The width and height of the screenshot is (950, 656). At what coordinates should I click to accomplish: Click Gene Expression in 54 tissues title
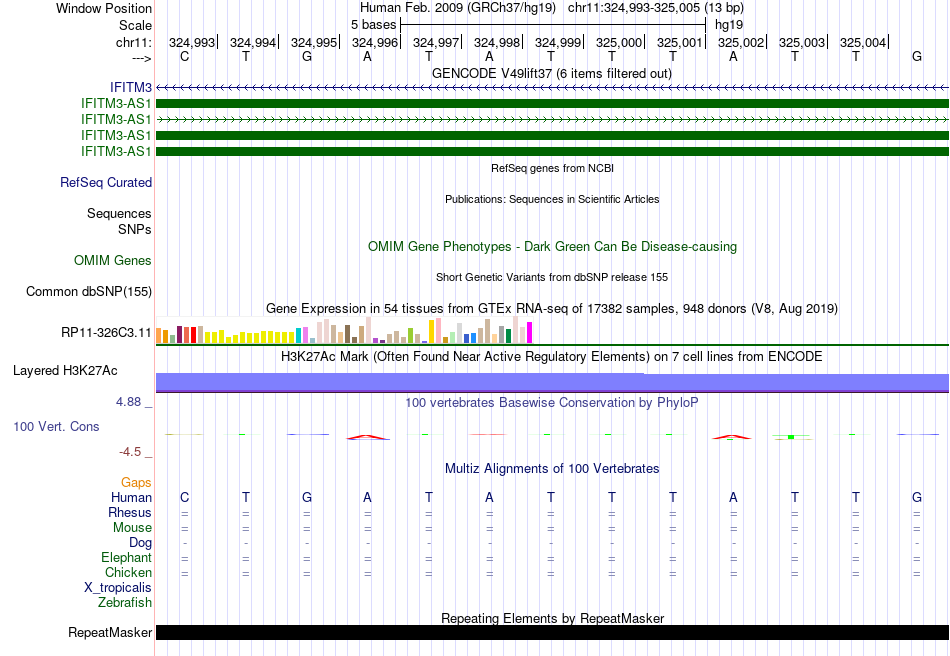coord(552,308)
